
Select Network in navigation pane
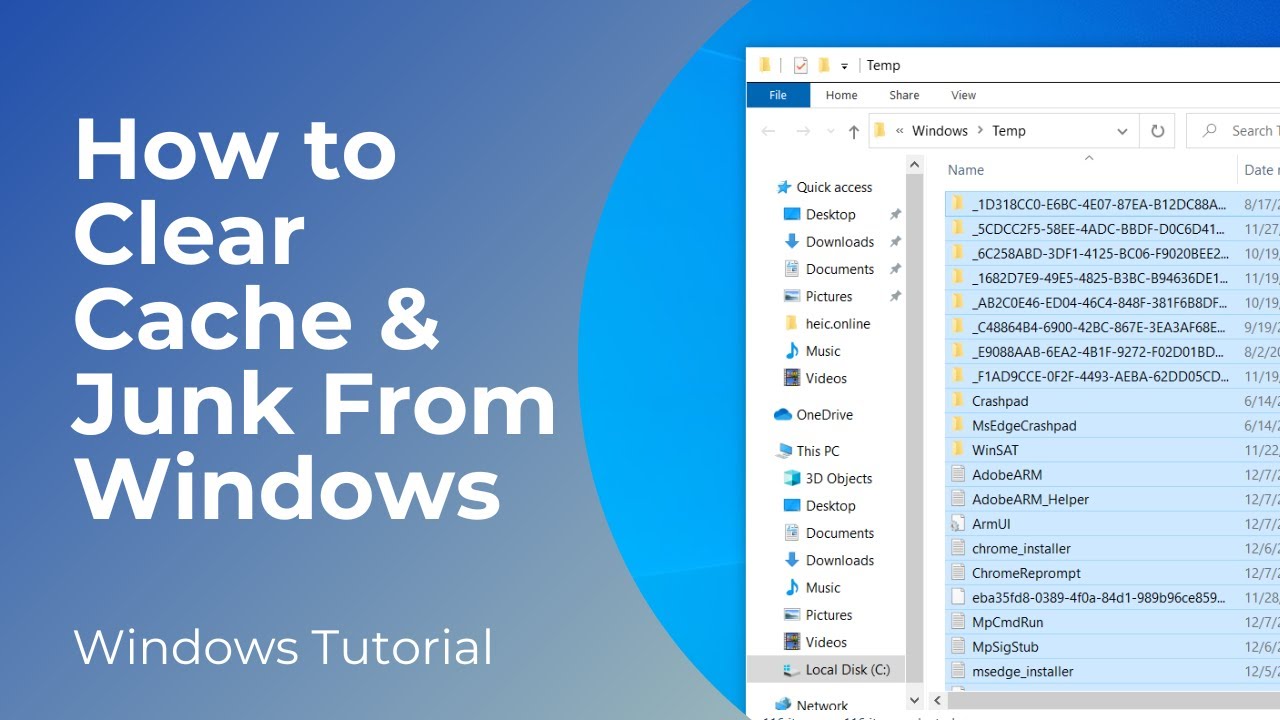823,706
